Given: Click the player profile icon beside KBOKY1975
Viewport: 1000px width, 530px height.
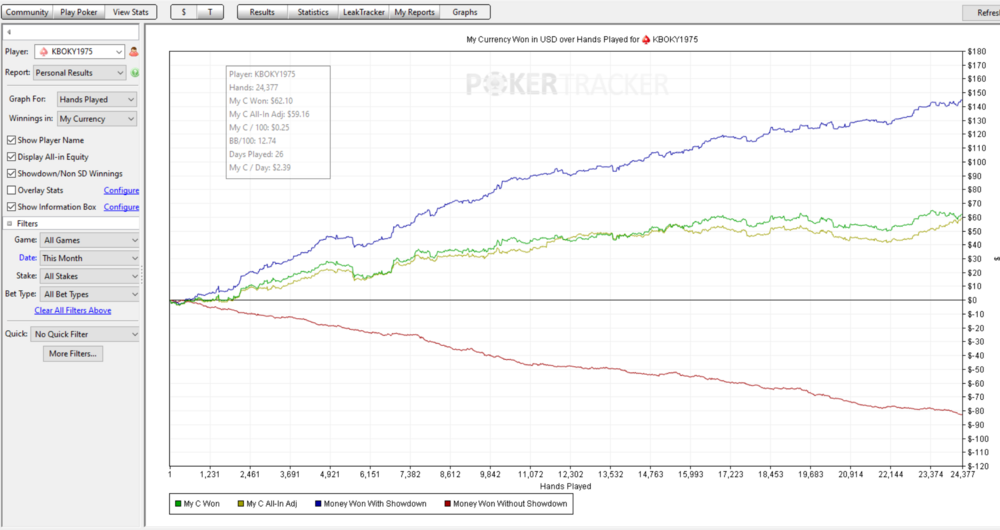Looking at the screenshot, I should [134, 51].
